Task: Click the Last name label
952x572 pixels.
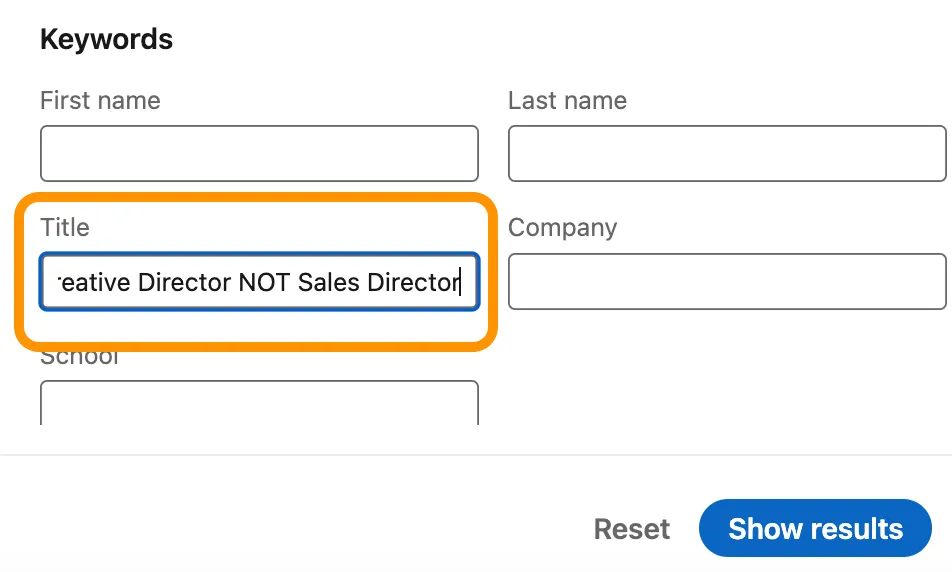Action: [x=567, y=101]
